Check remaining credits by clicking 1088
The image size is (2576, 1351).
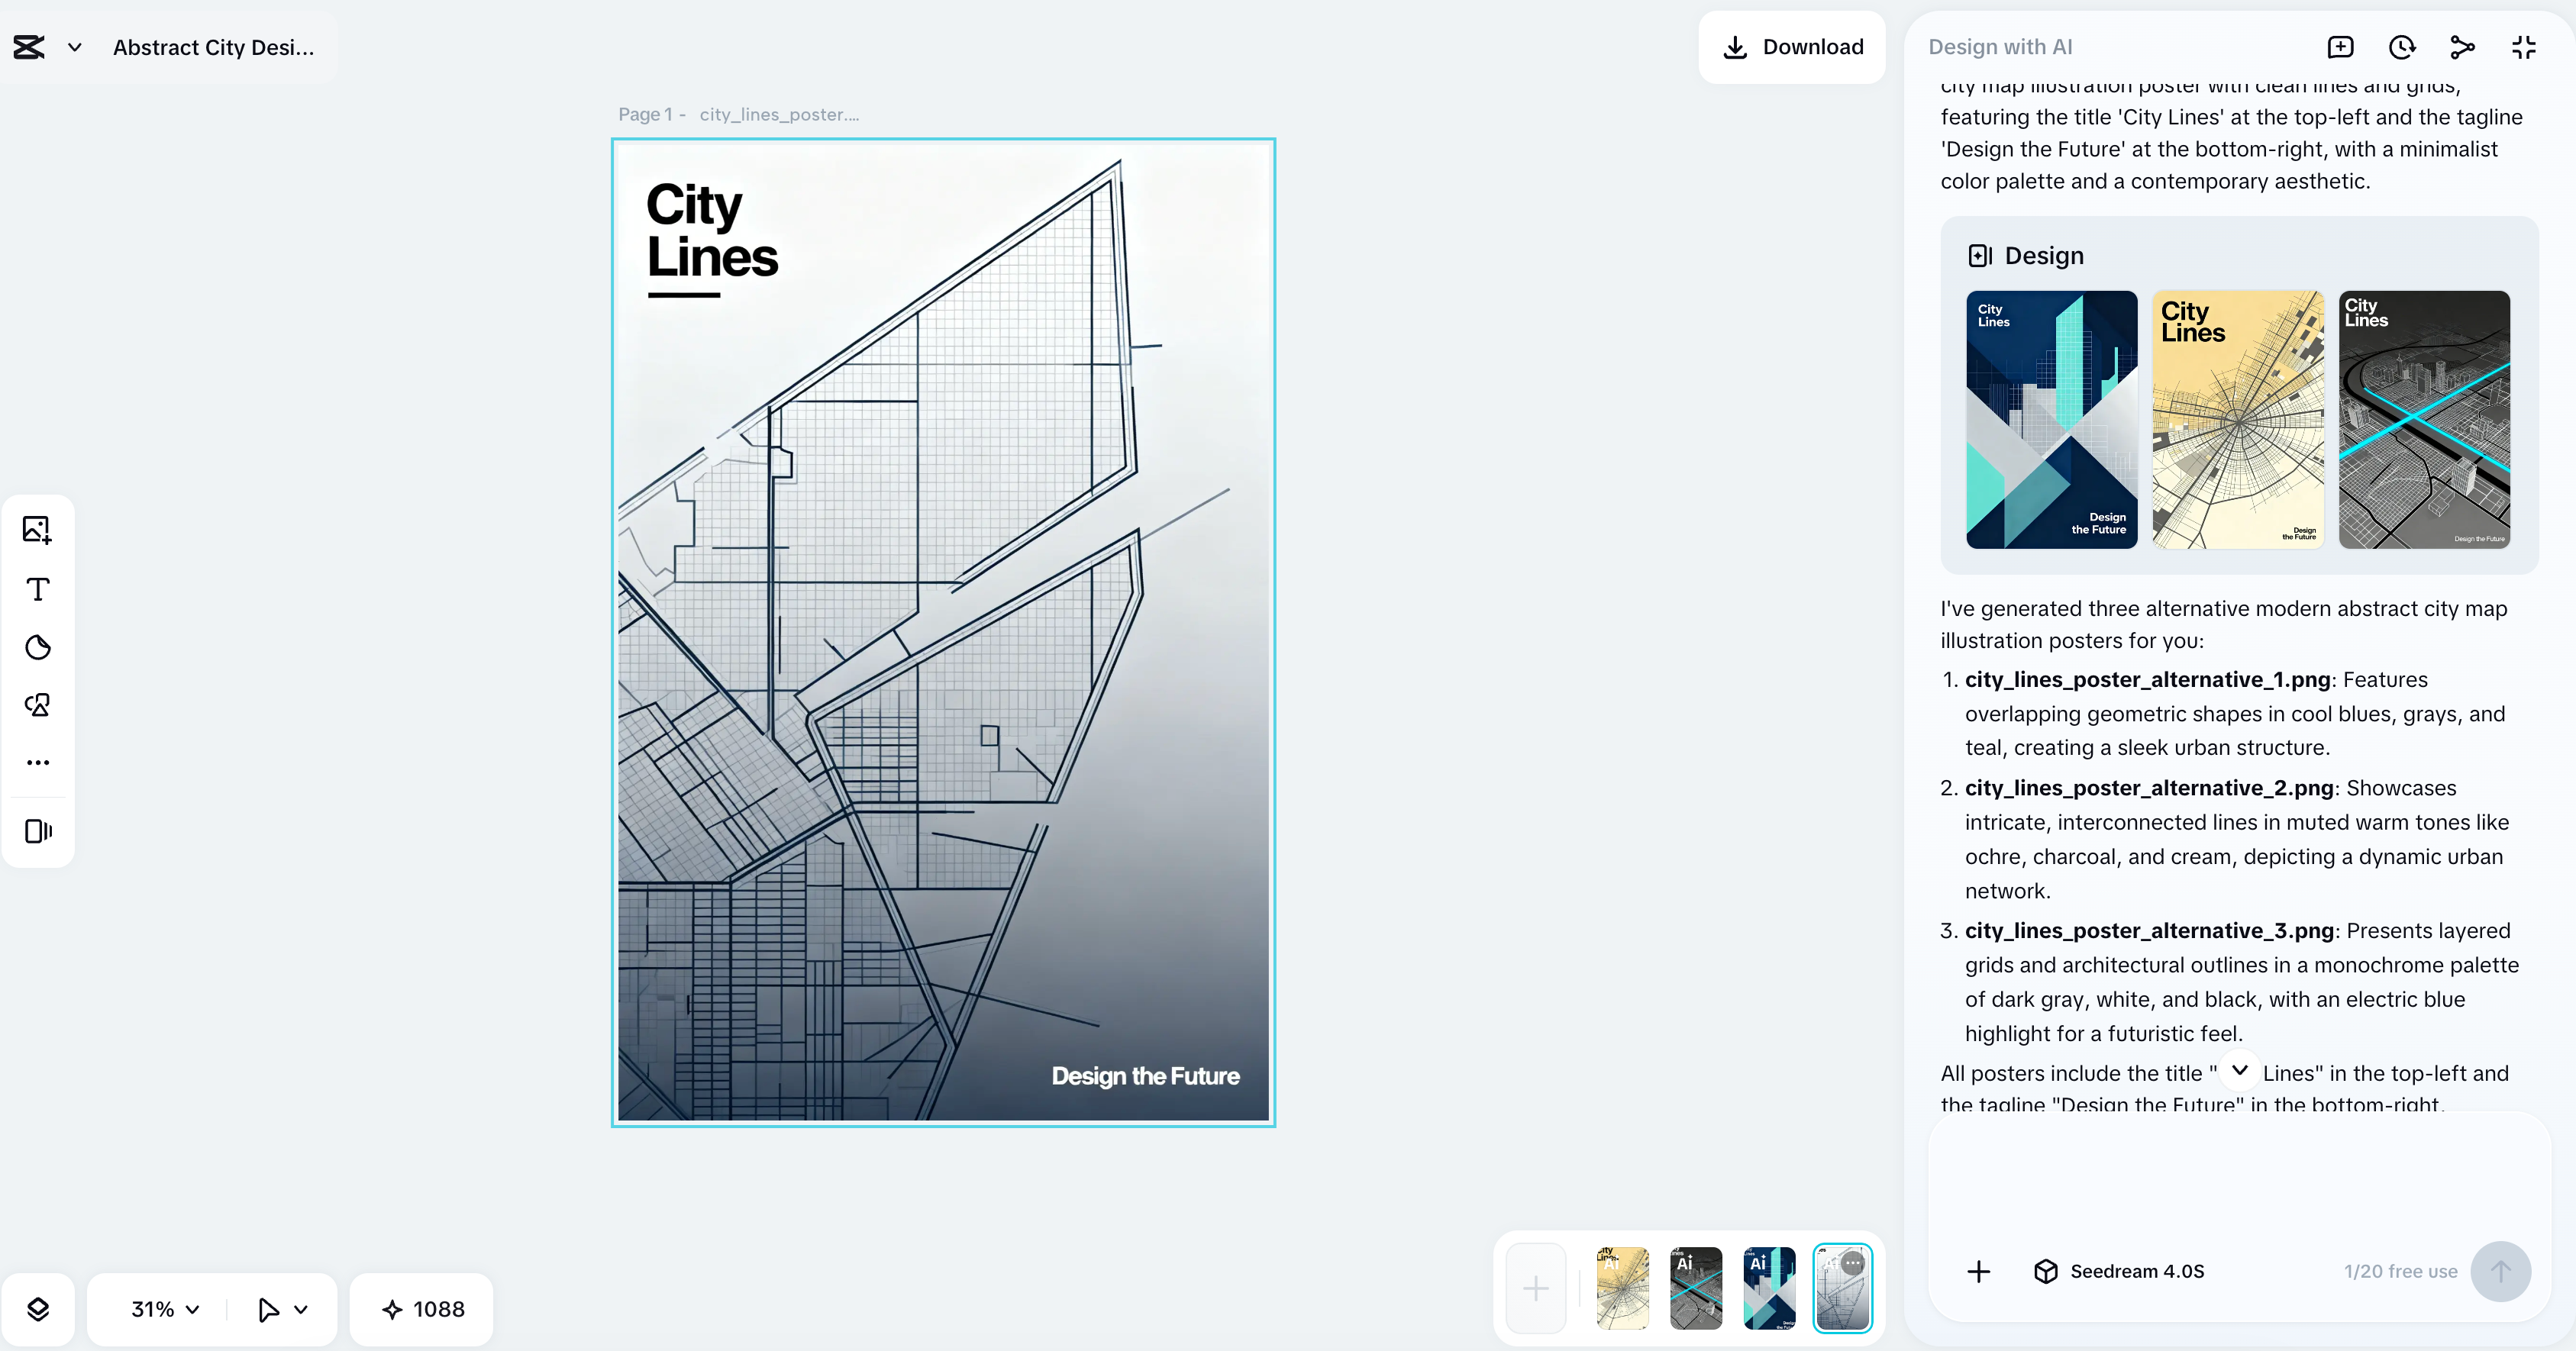click(421, 1308)
